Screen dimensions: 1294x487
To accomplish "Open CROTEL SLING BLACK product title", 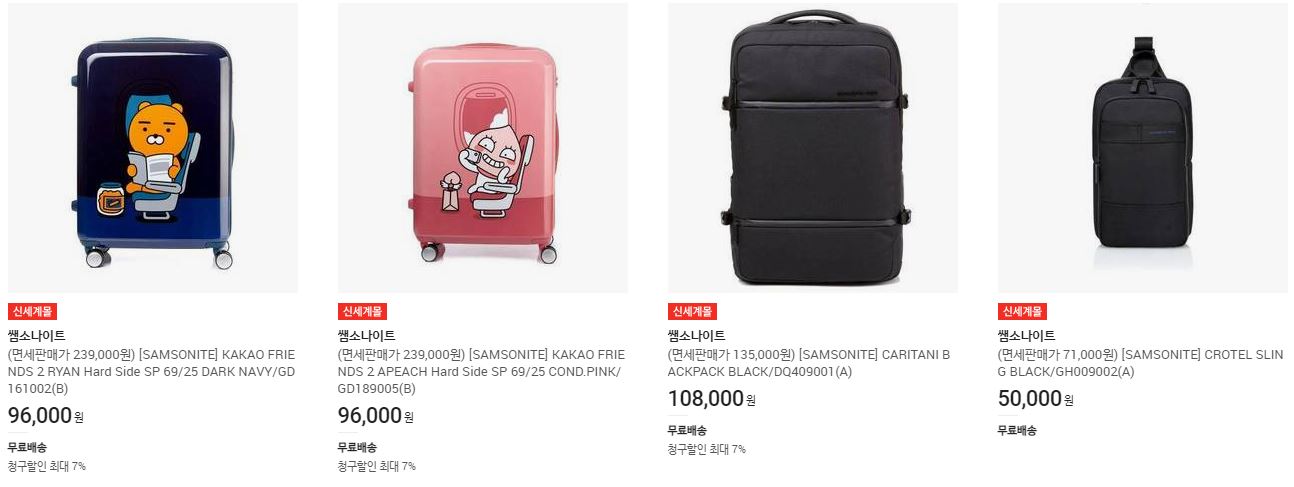I will click(x=1140, y=363).
